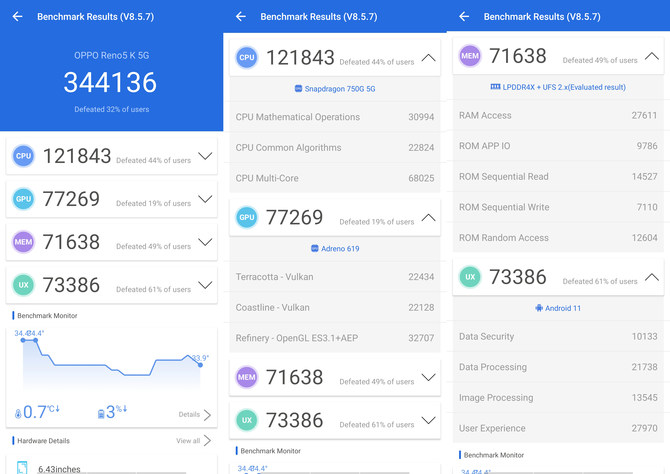This screenshot has width=670, height=474.
Task: Click the 33.9° end point on graph
Action: [x=200, y=365]
